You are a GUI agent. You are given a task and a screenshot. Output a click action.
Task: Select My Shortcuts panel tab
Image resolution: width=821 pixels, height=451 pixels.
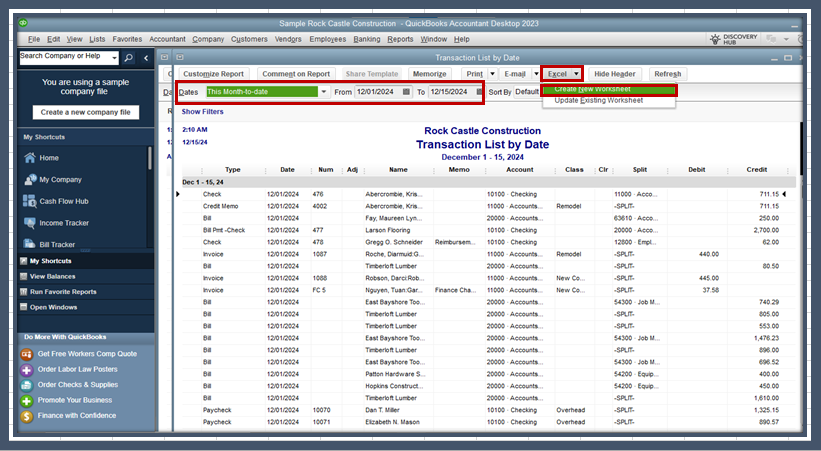pyautogui.click(x=86, y=261)
